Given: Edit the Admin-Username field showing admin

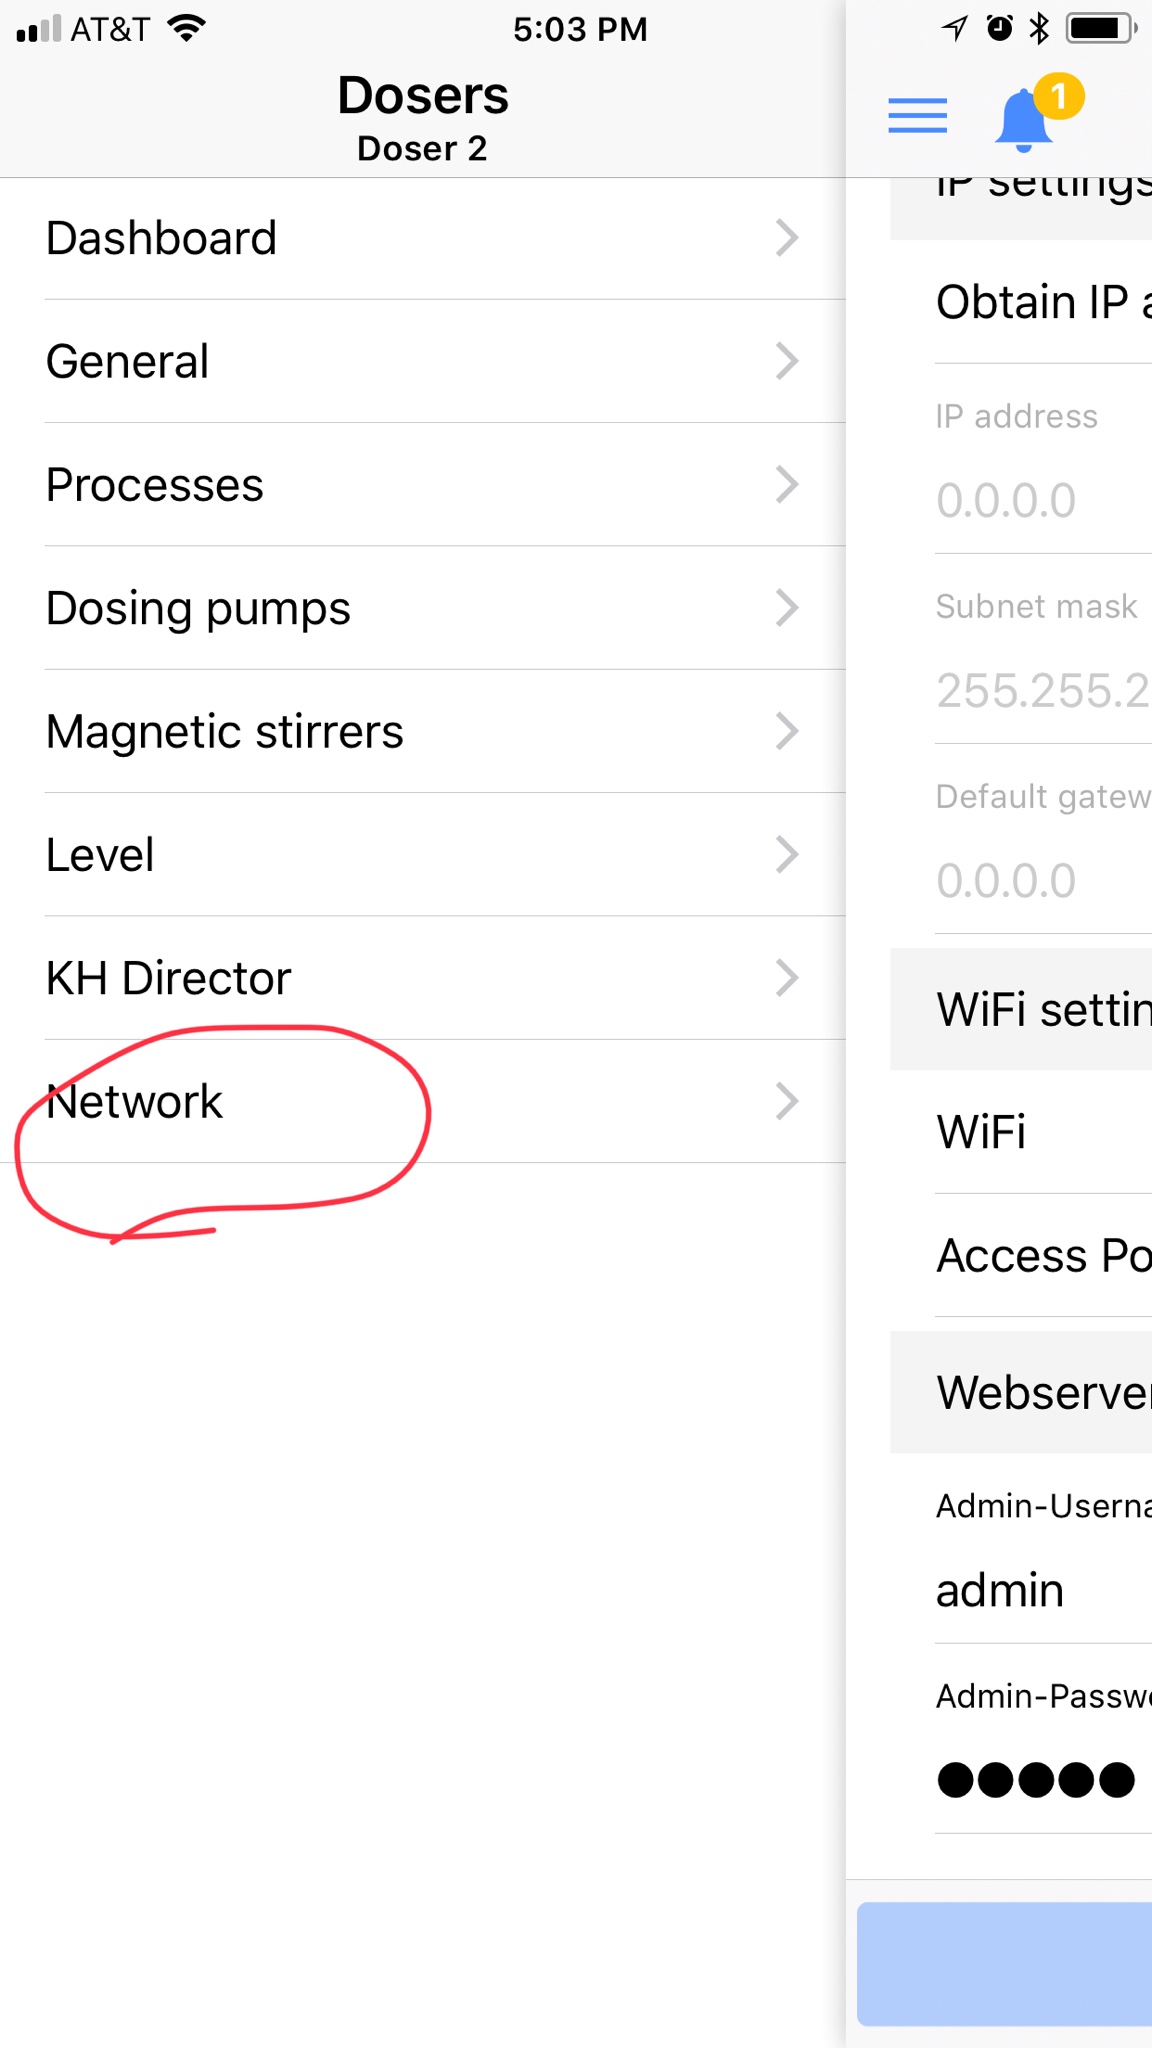Looking at the screenshot, I should tap(1043, 1590).
